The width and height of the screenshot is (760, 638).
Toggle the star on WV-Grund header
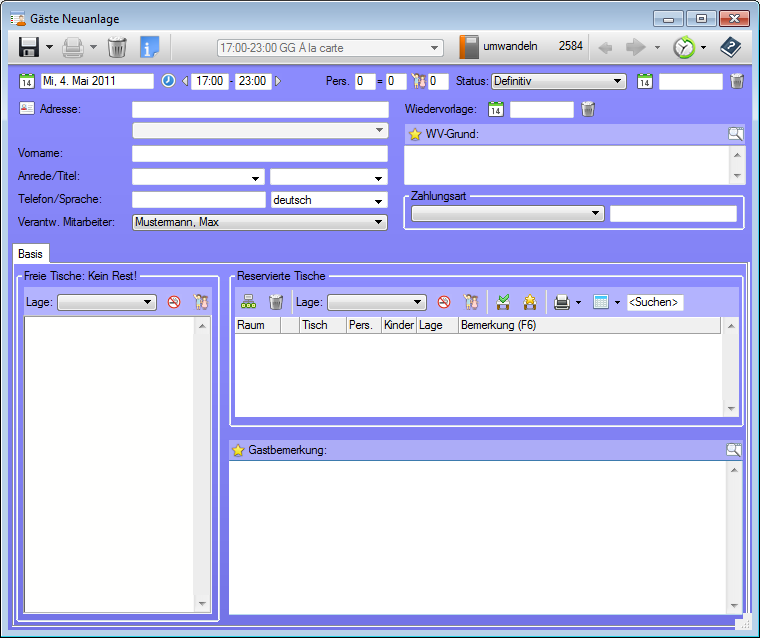(x=415, y=134)
